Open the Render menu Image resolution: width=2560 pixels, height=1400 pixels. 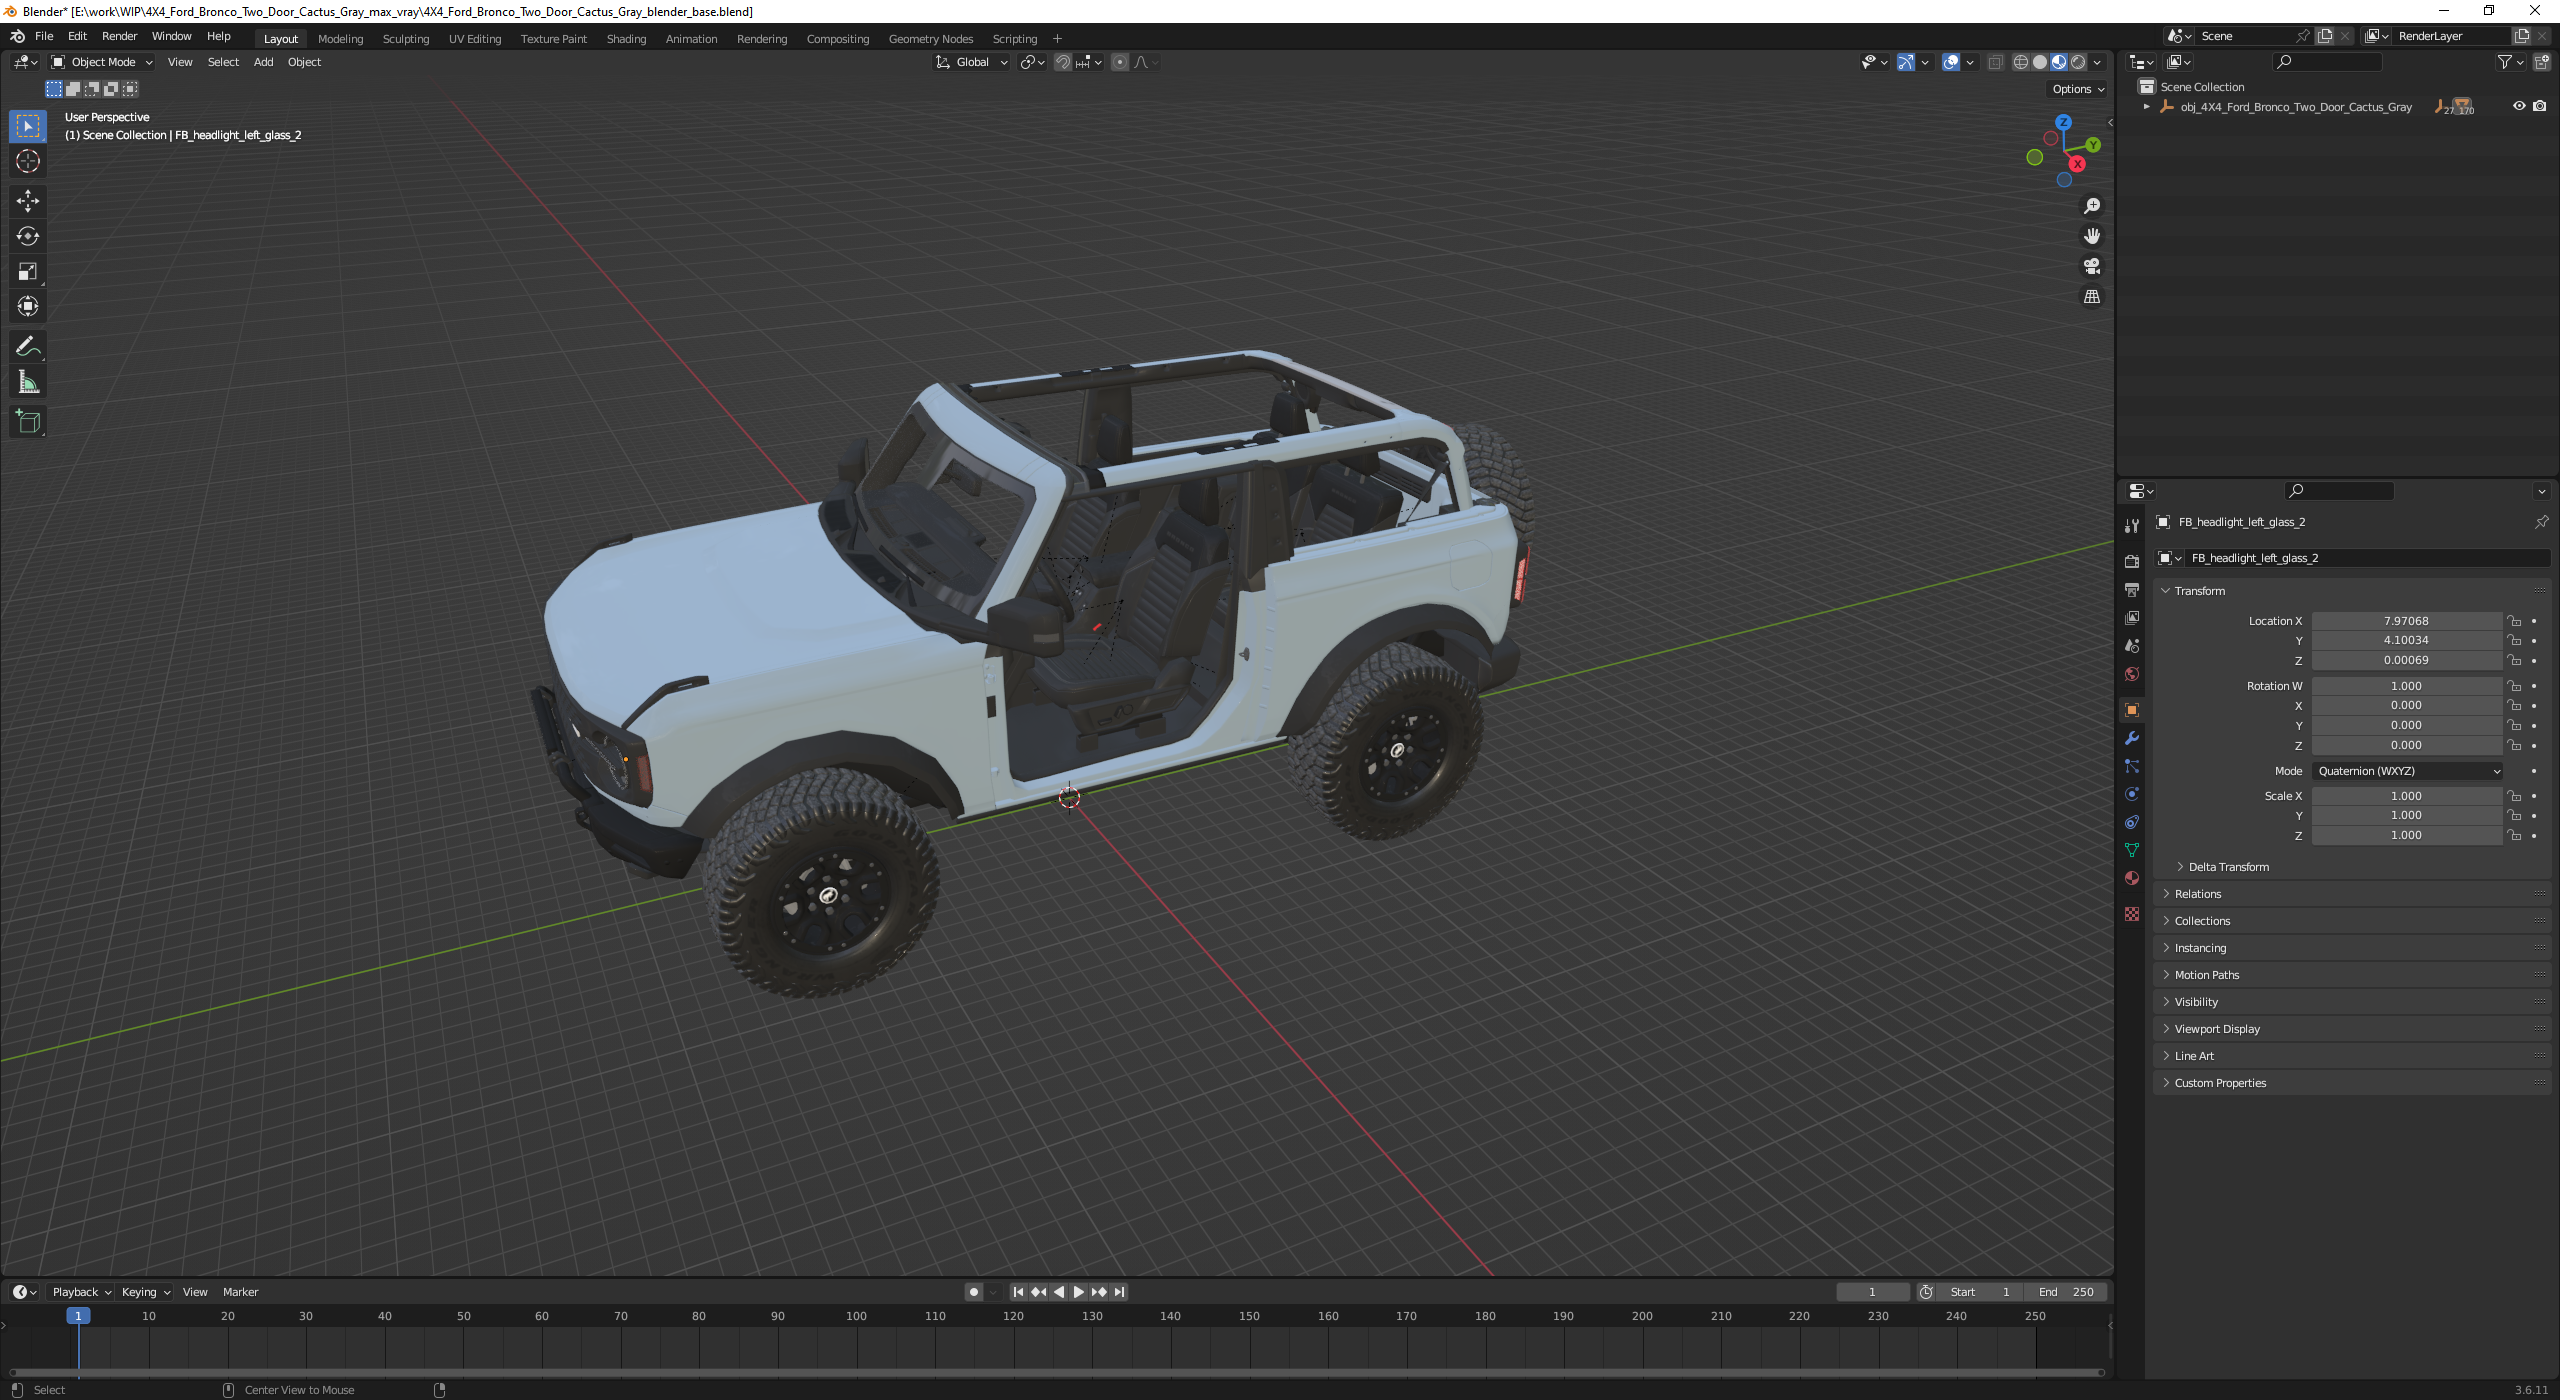119,36
